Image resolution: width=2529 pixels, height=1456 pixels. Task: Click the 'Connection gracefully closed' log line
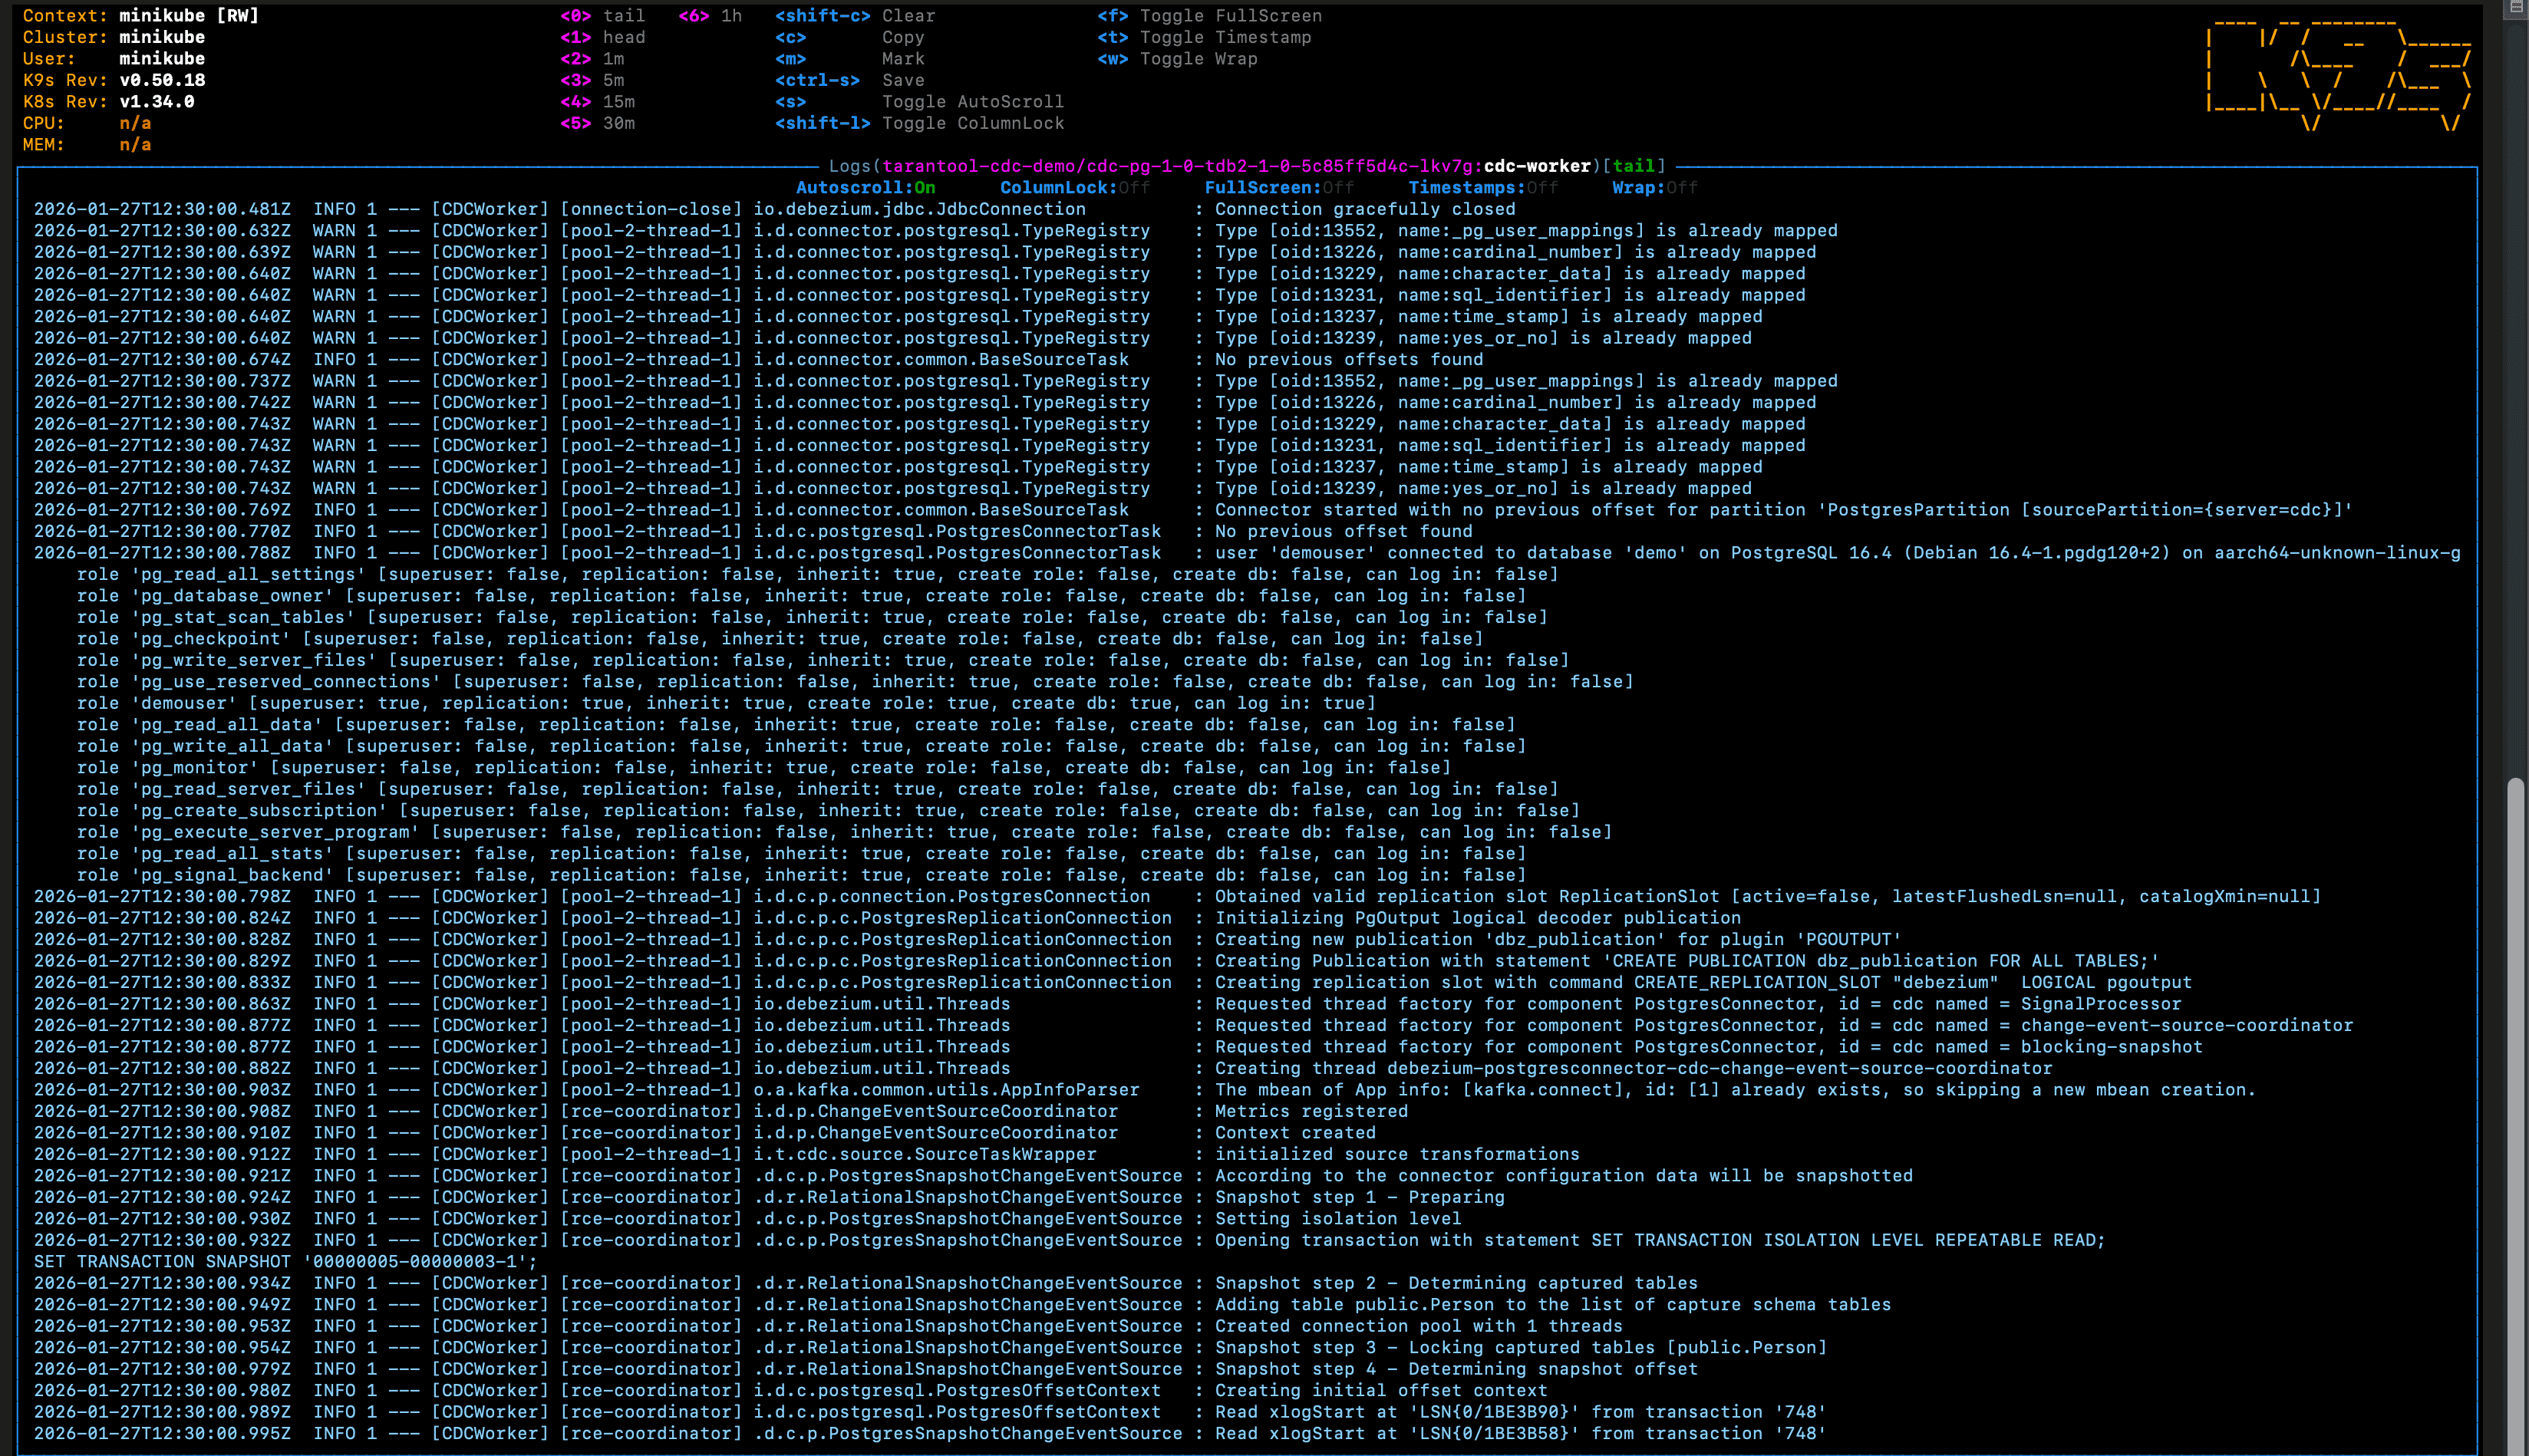[x=775, y=209]
